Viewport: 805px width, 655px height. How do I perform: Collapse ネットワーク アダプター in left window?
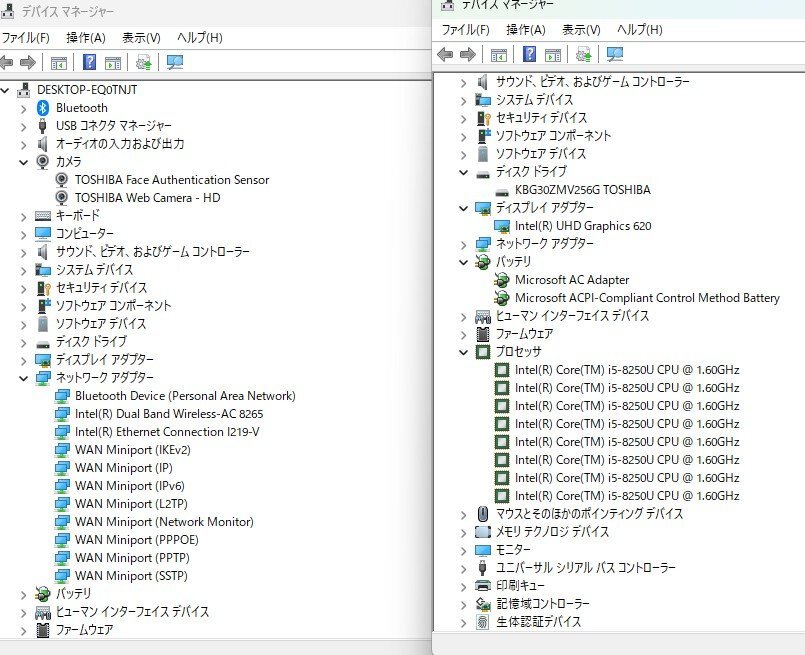pos(23,378)
